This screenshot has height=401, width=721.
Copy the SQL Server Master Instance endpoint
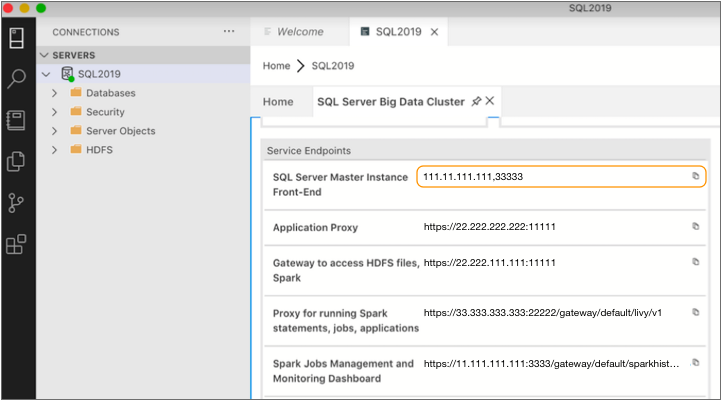point(696,176)
